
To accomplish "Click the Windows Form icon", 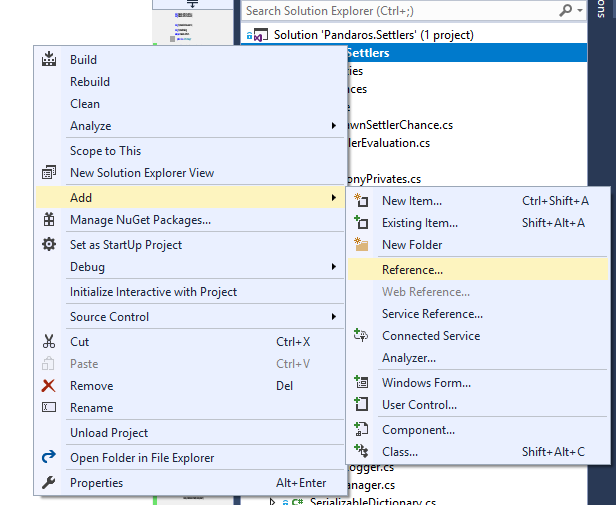I will [362, 383].
